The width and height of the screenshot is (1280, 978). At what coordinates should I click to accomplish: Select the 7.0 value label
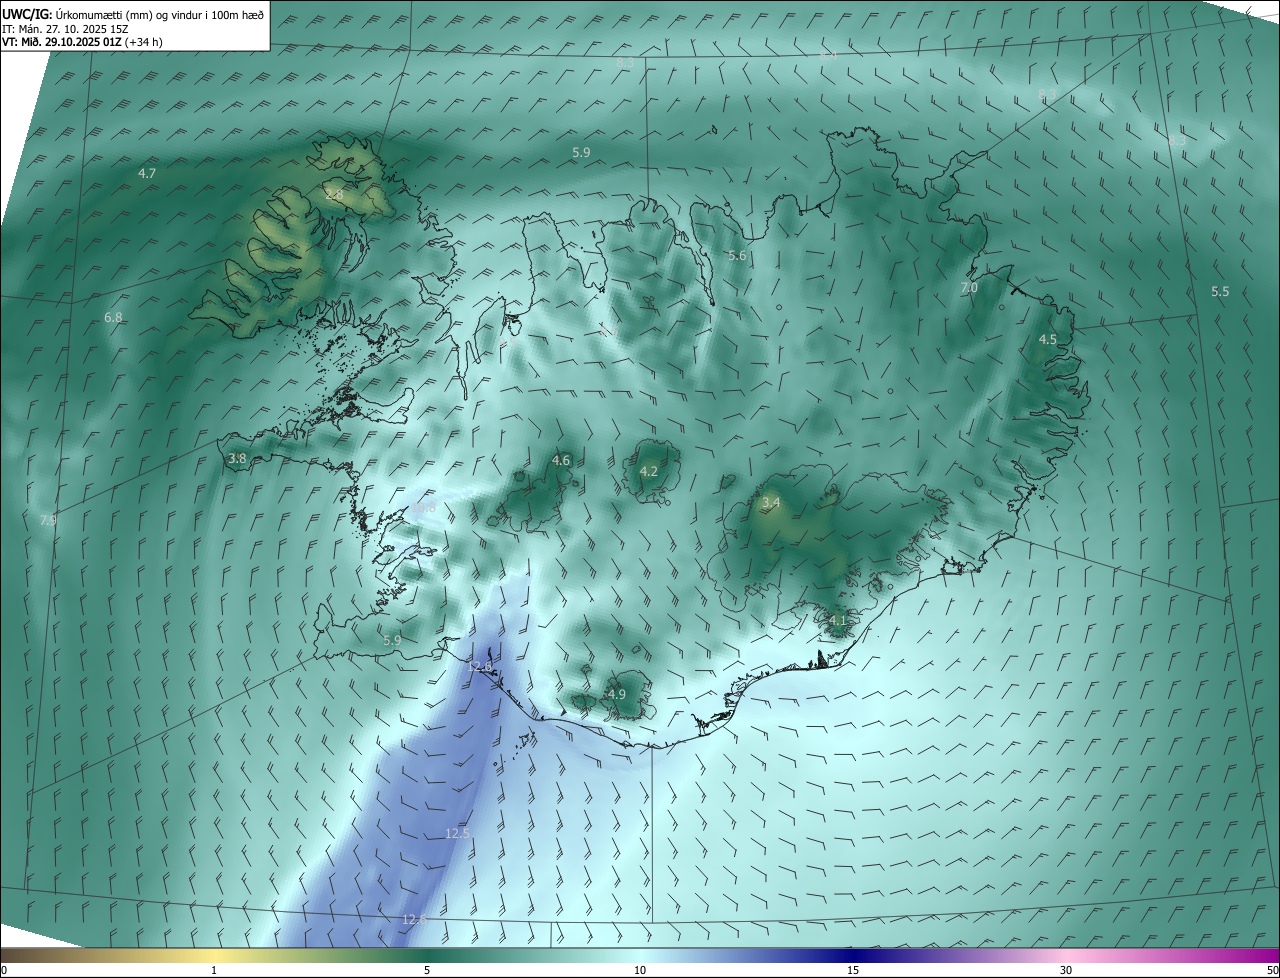point(969,288)
